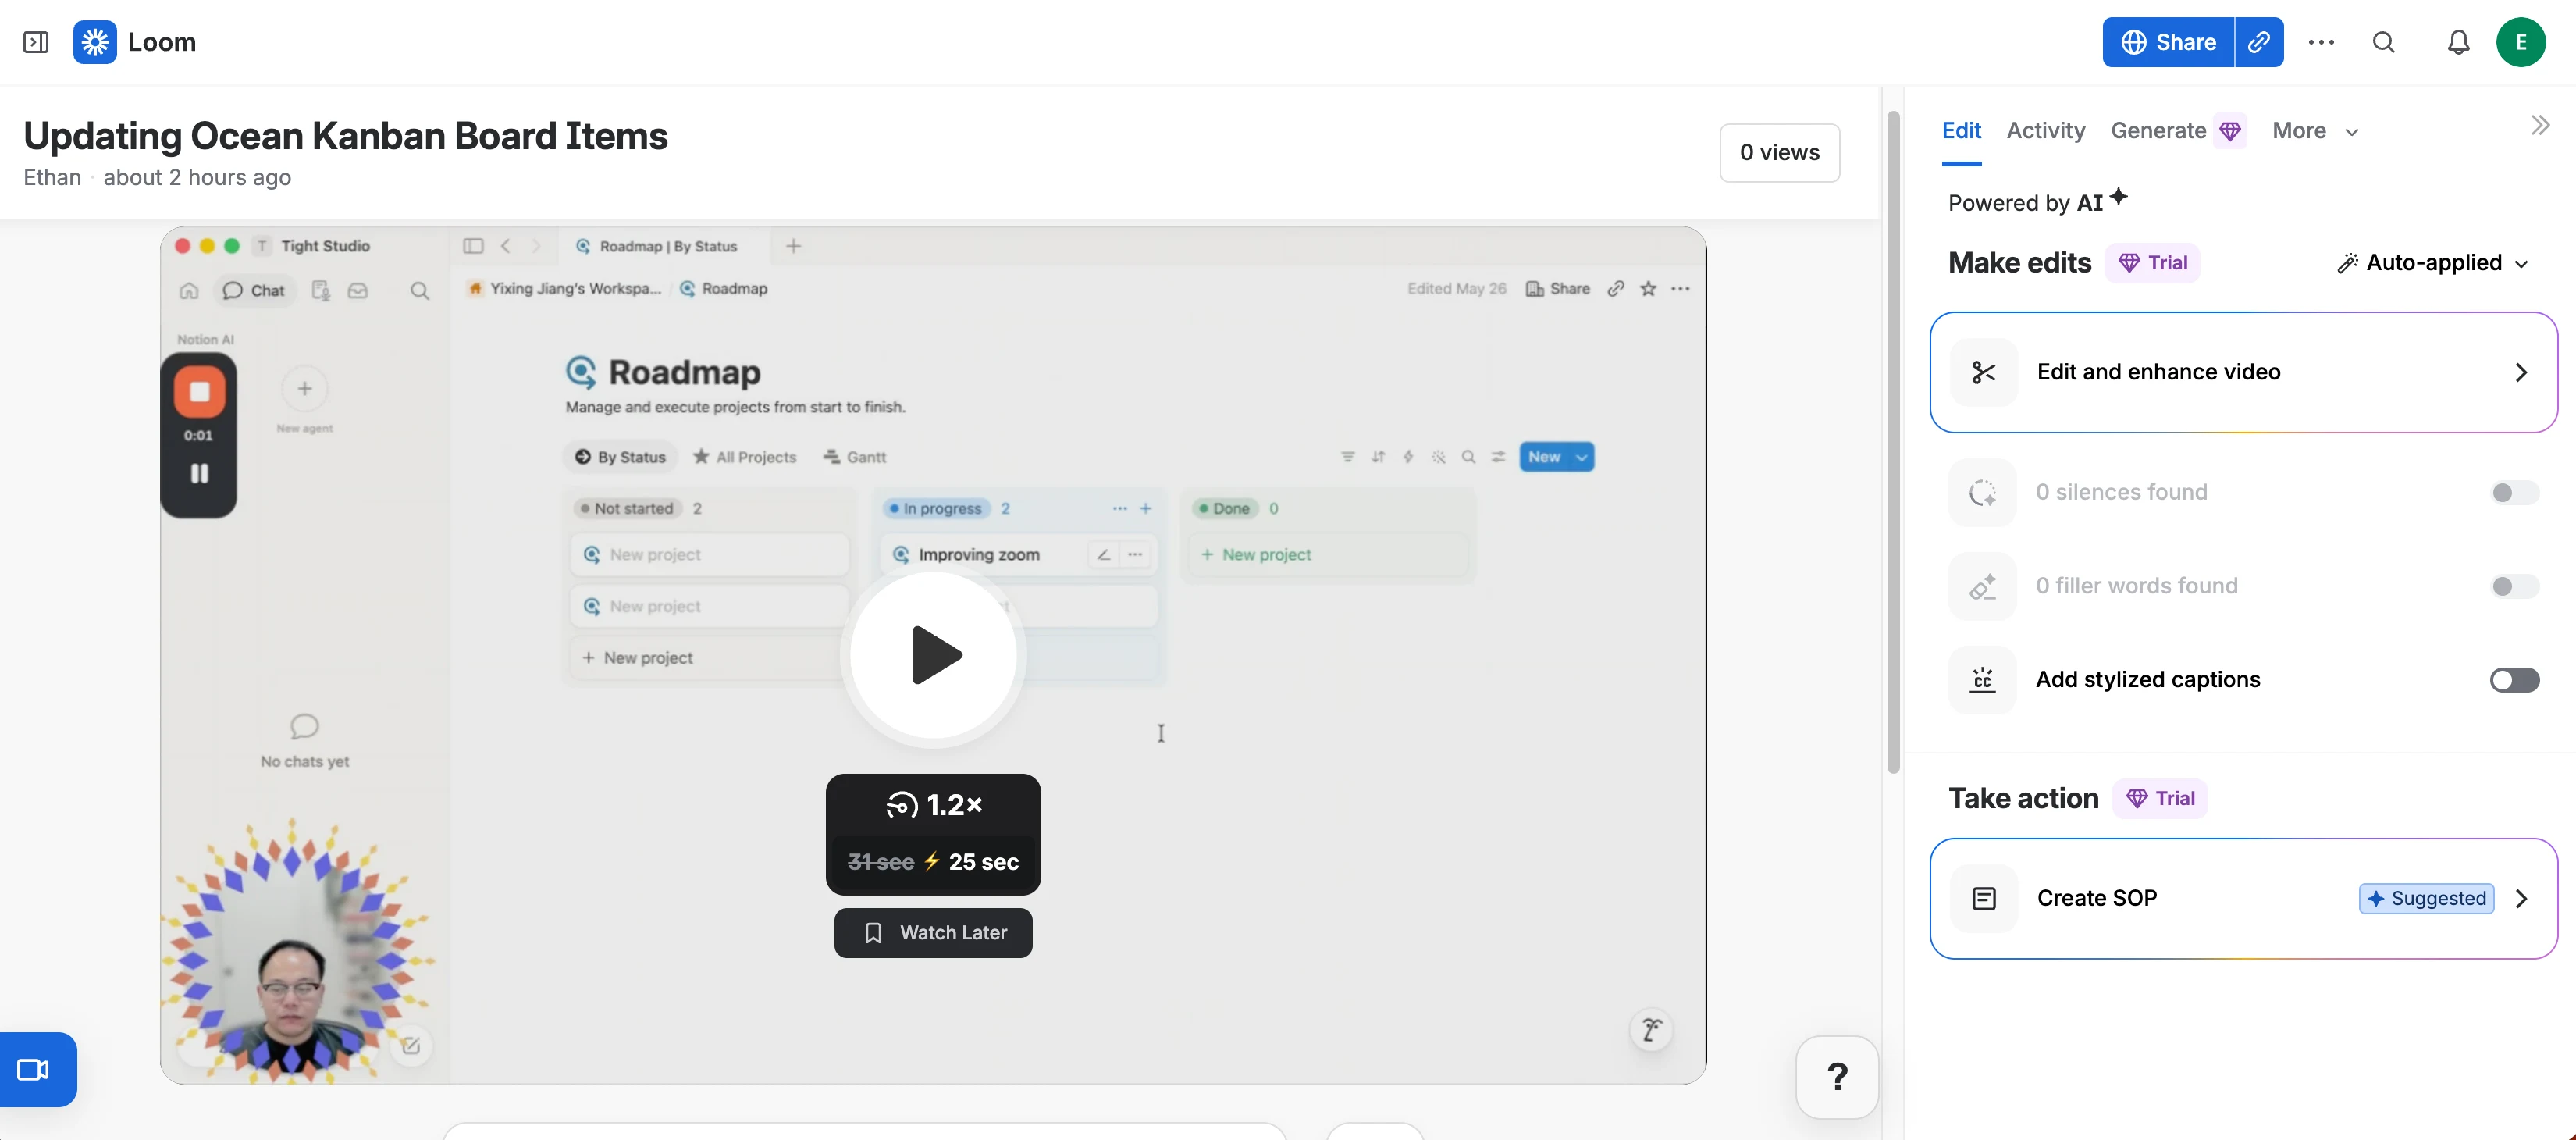Click the Watch Later button
Viewport: 2576px width, 1140px height.
tap(933, 932)
